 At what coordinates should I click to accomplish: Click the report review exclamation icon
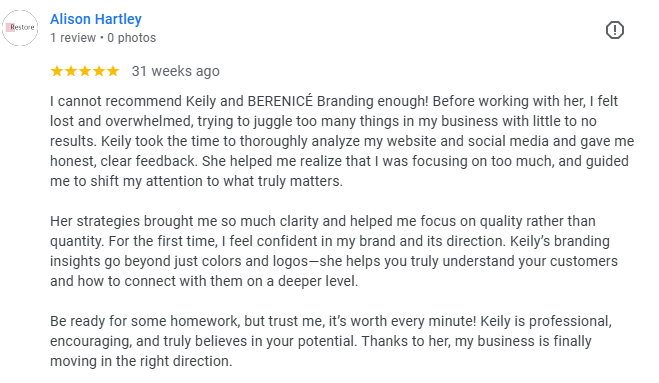[x=614, y=30]
